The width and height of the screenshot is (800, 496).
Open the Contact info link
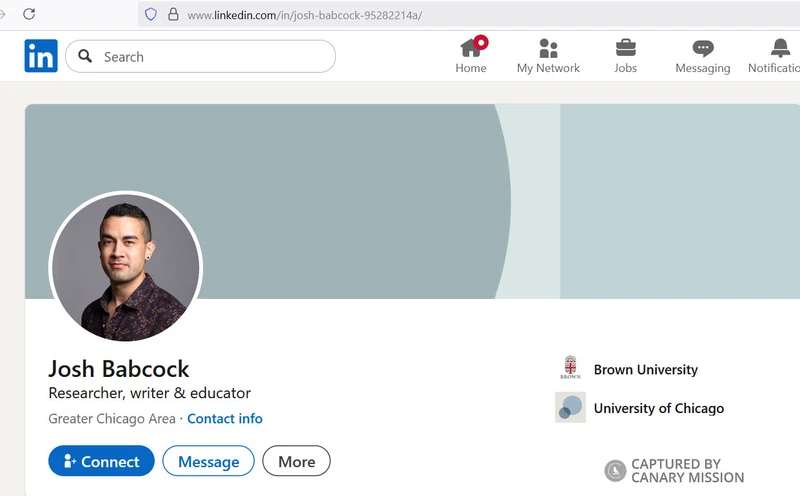(225, 419)
